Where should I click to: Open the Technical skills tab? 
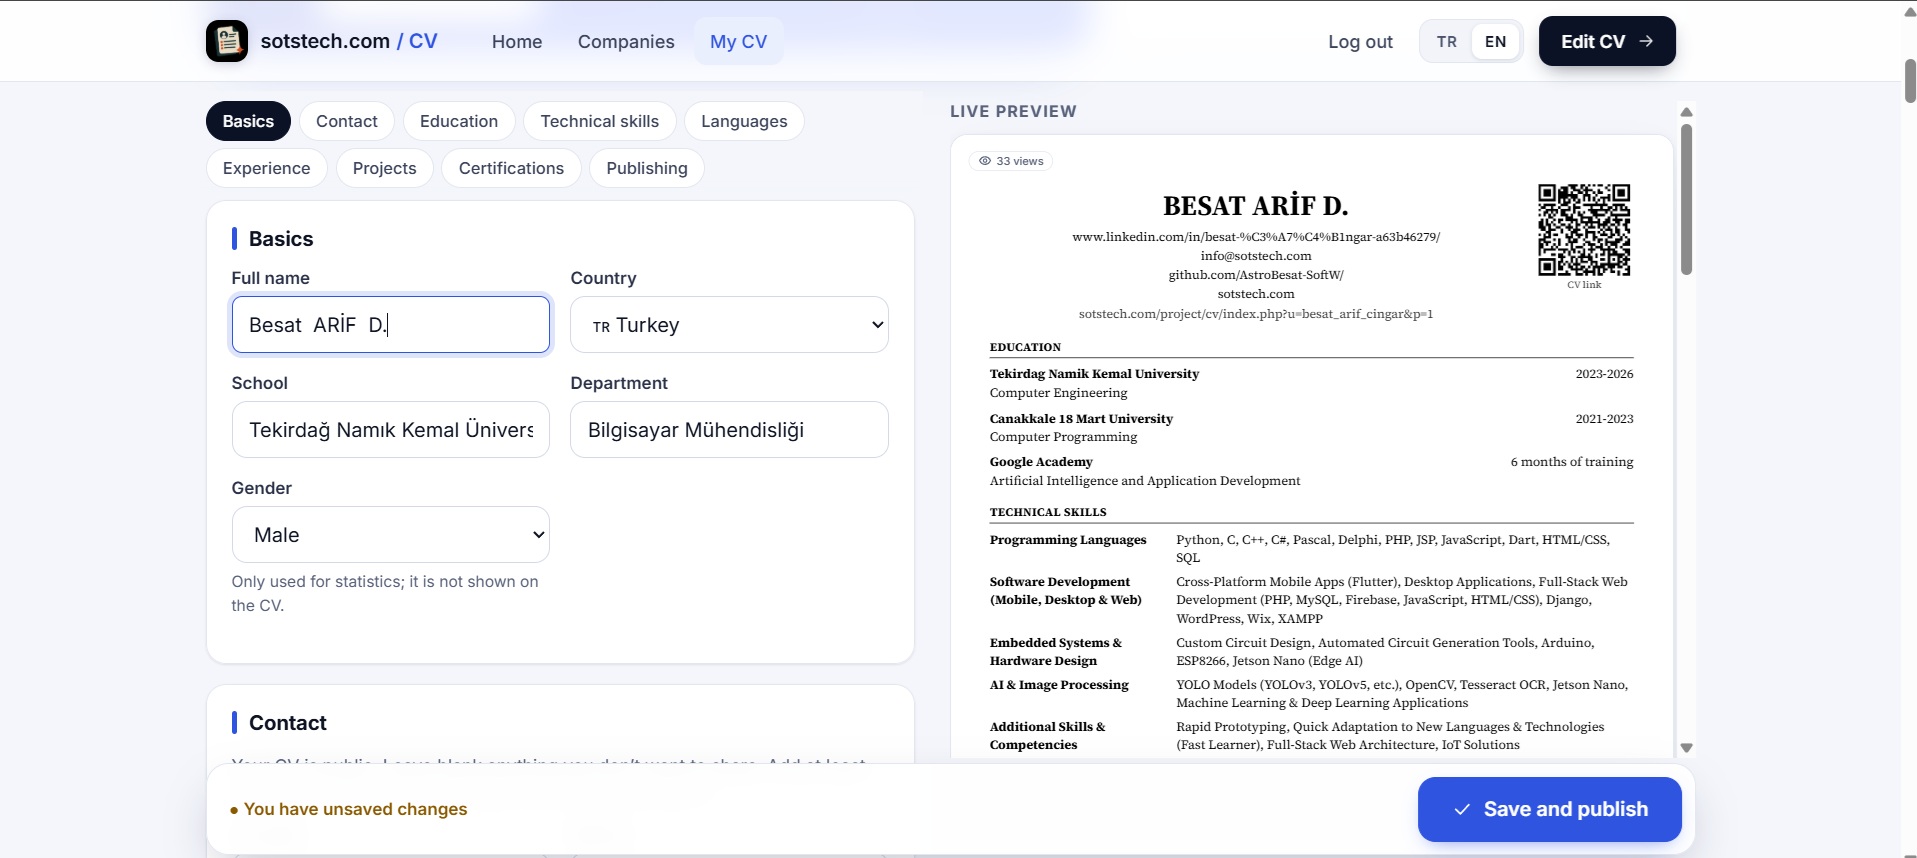point(600,121)
